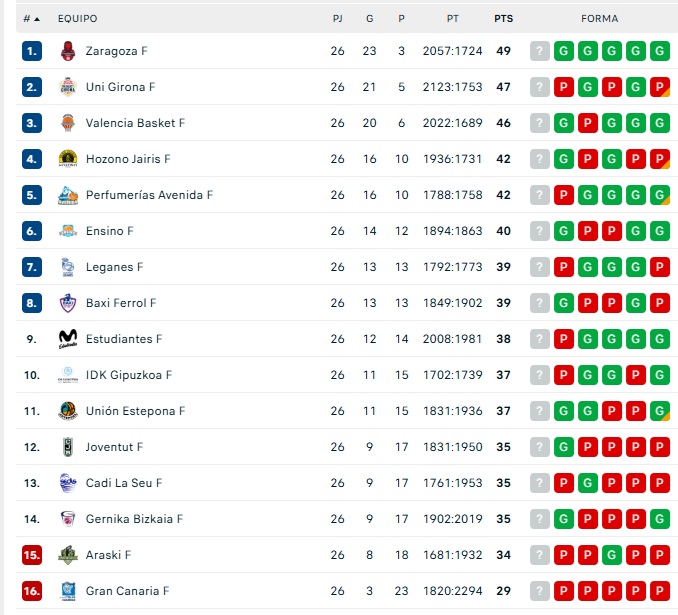Open the Gernika Bizkaia F team link

tap(134, 519)
